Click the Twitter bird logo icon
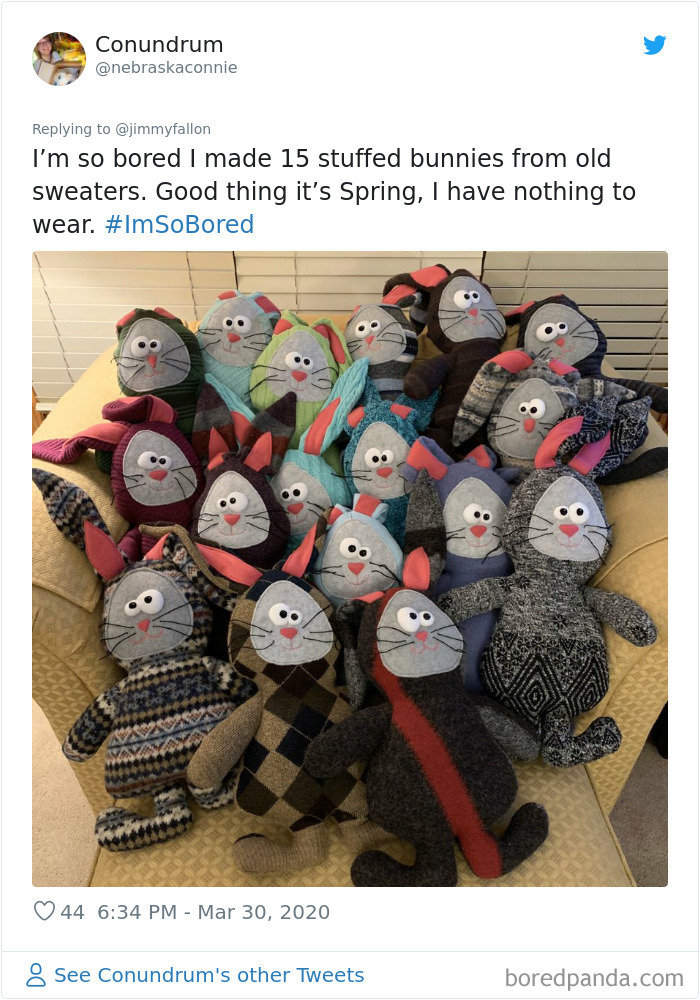 [x=654, y=45]
